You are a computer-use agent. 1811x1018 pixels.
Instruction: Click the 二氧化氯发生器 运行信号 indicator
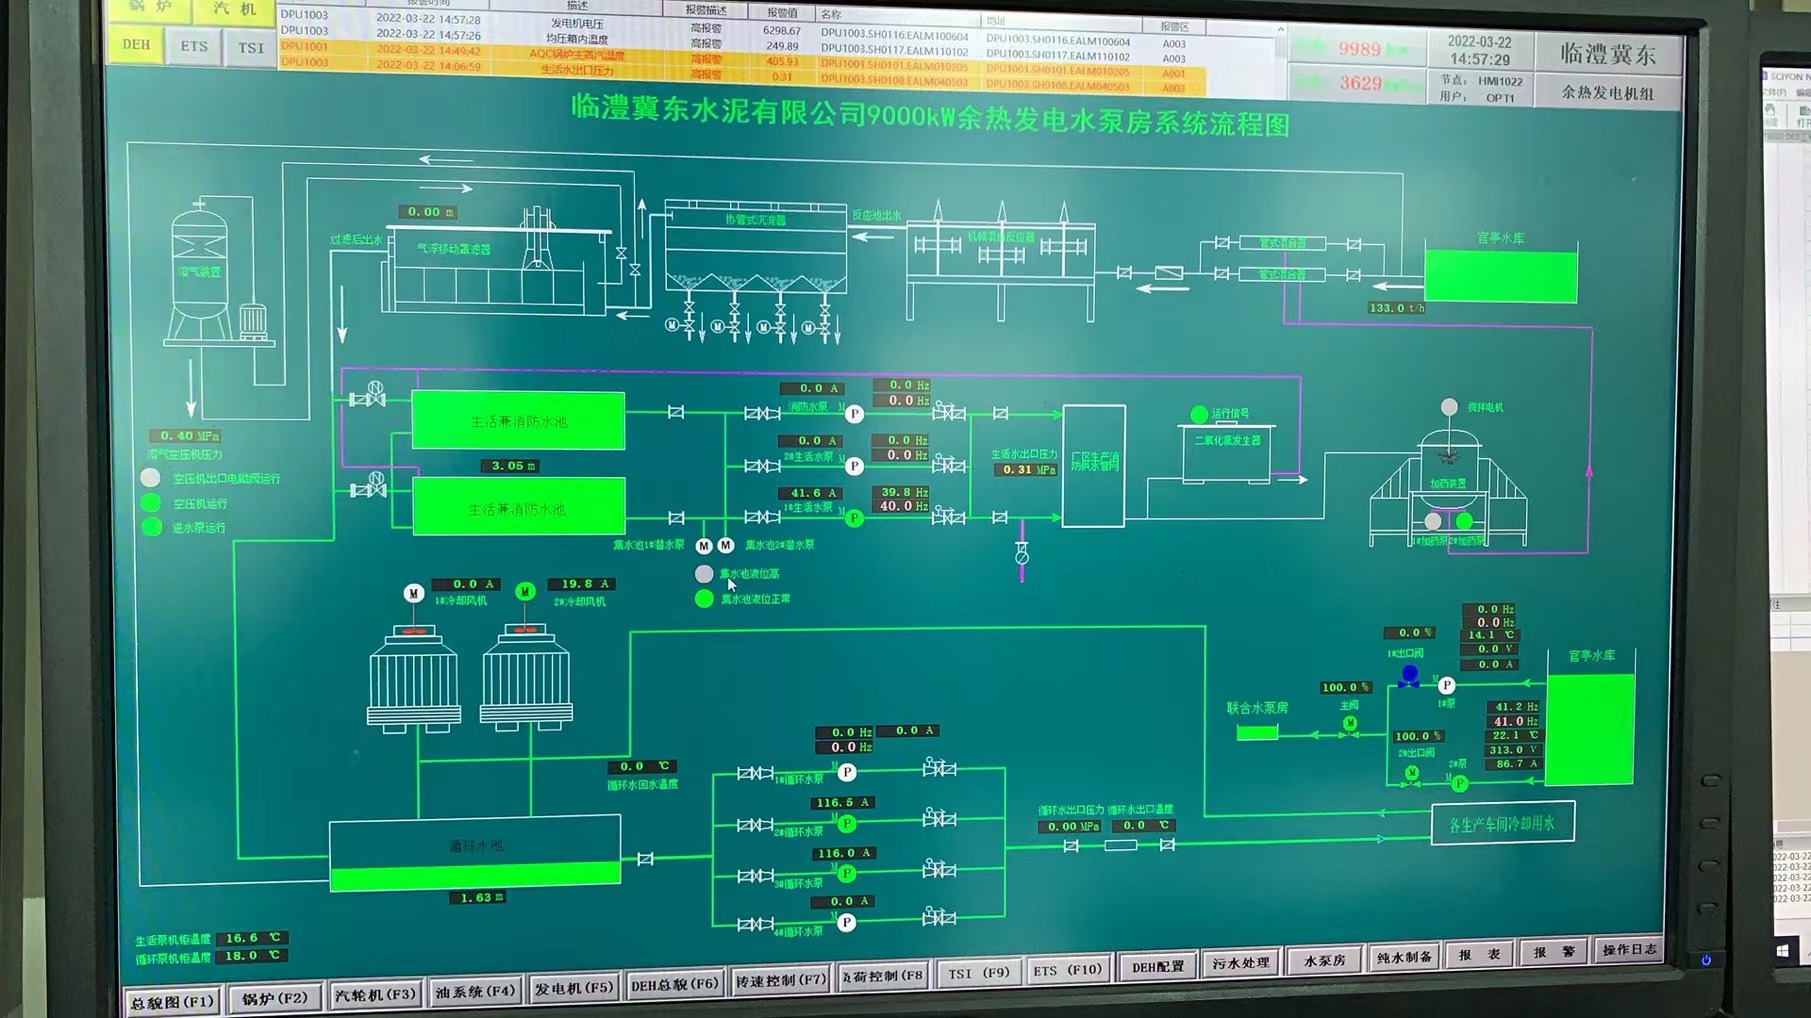tap(1199, 414)
